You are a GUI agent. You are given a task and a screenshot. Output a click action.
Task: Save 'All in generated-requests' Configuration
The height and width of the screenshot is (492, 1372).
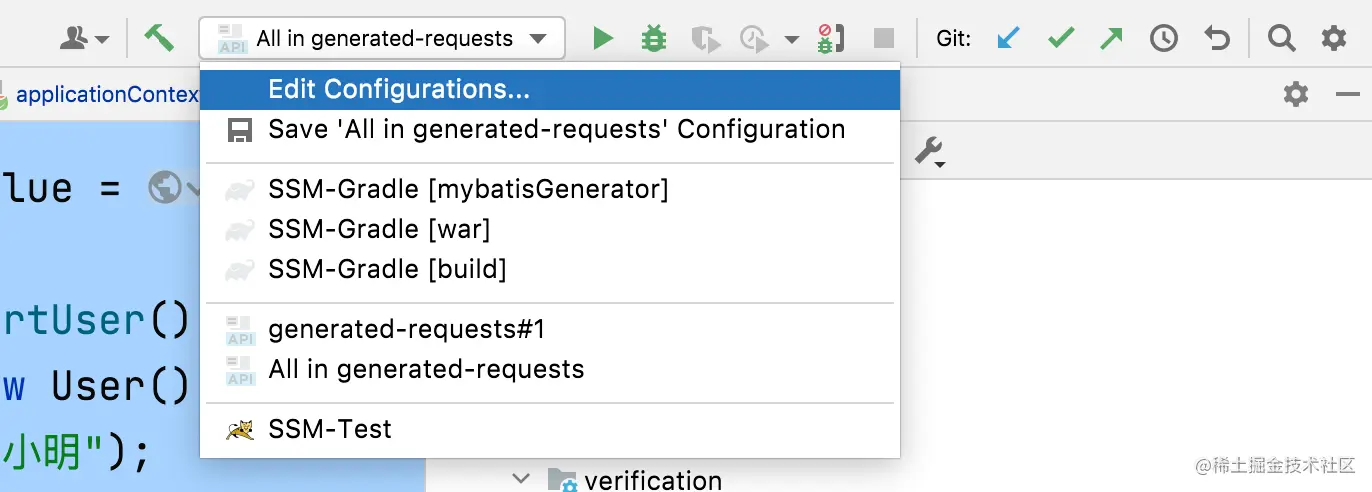[556, 129]
